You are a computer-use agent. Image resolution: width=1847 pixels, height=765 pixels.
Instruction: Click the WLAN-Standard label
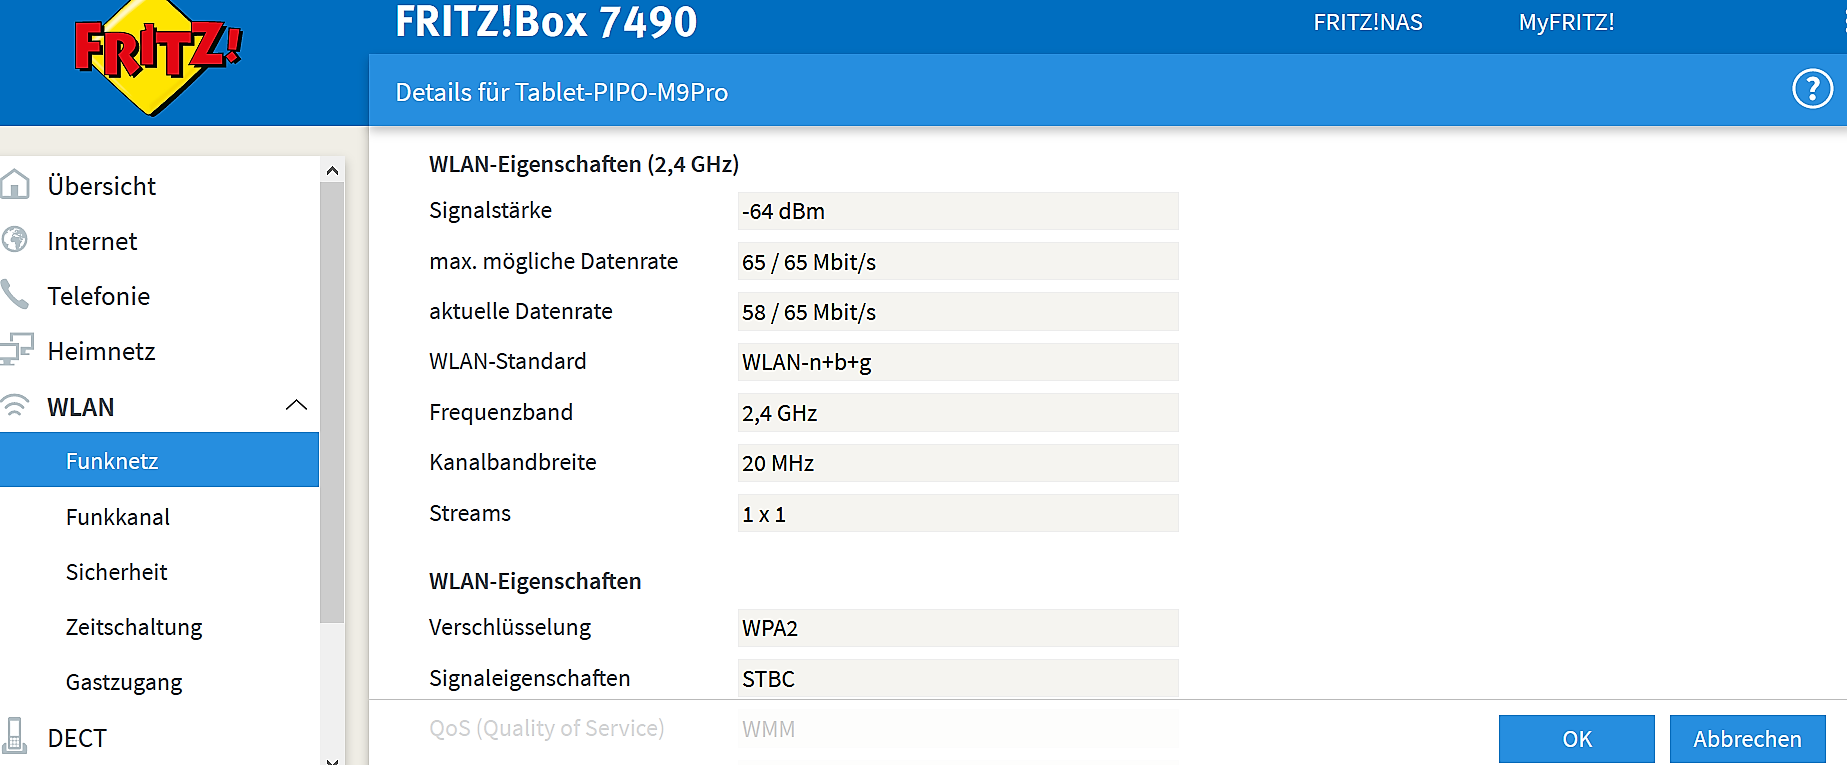coord(507,361)
